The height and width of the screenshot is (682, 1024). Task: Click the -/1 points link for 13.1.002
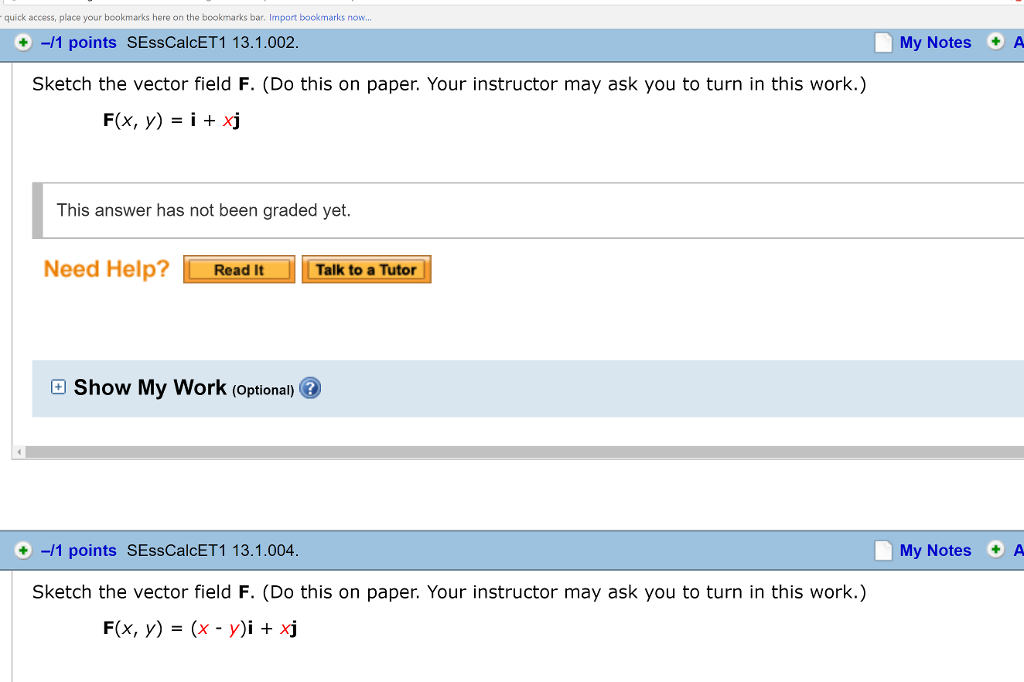click(79, 43)
